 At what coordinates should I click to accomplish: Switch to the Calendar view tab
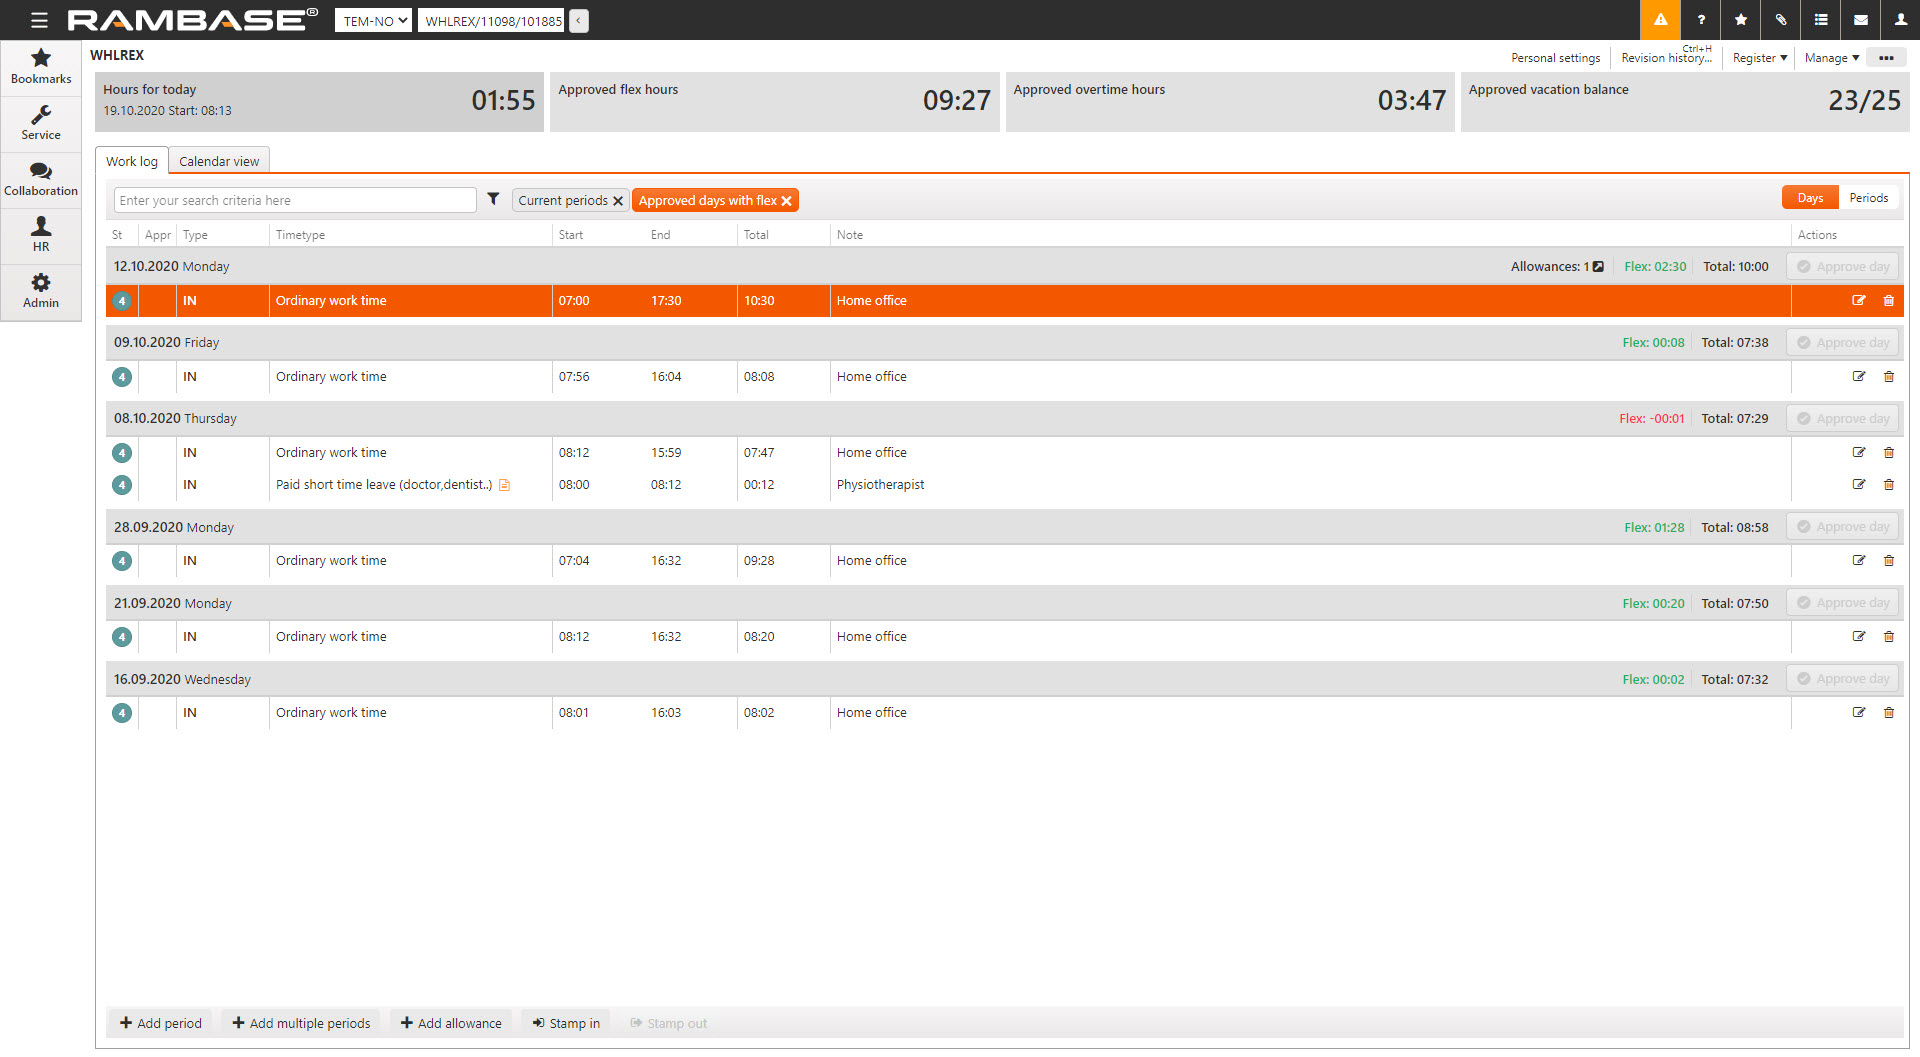click(219, 161)
